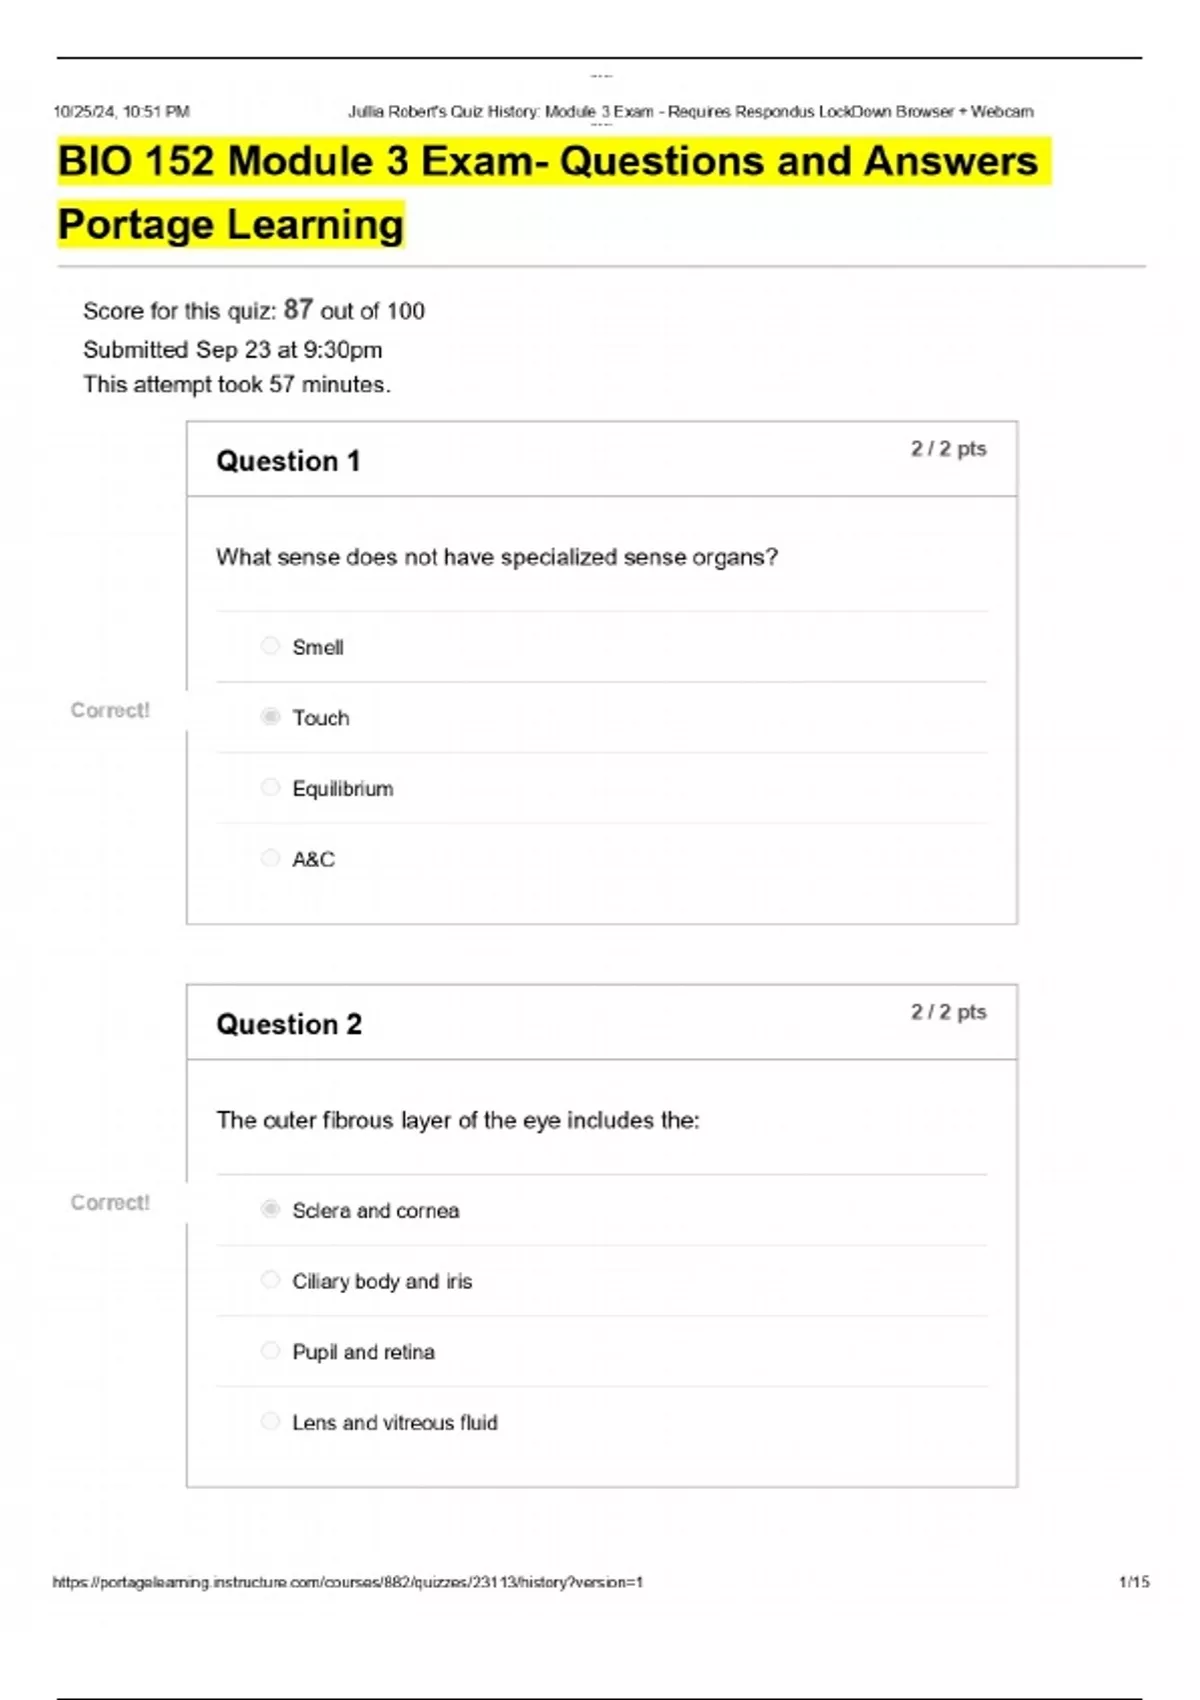Click the Question 1 heading
This screenshot has height=1700, width=1200.
[288, 461]
